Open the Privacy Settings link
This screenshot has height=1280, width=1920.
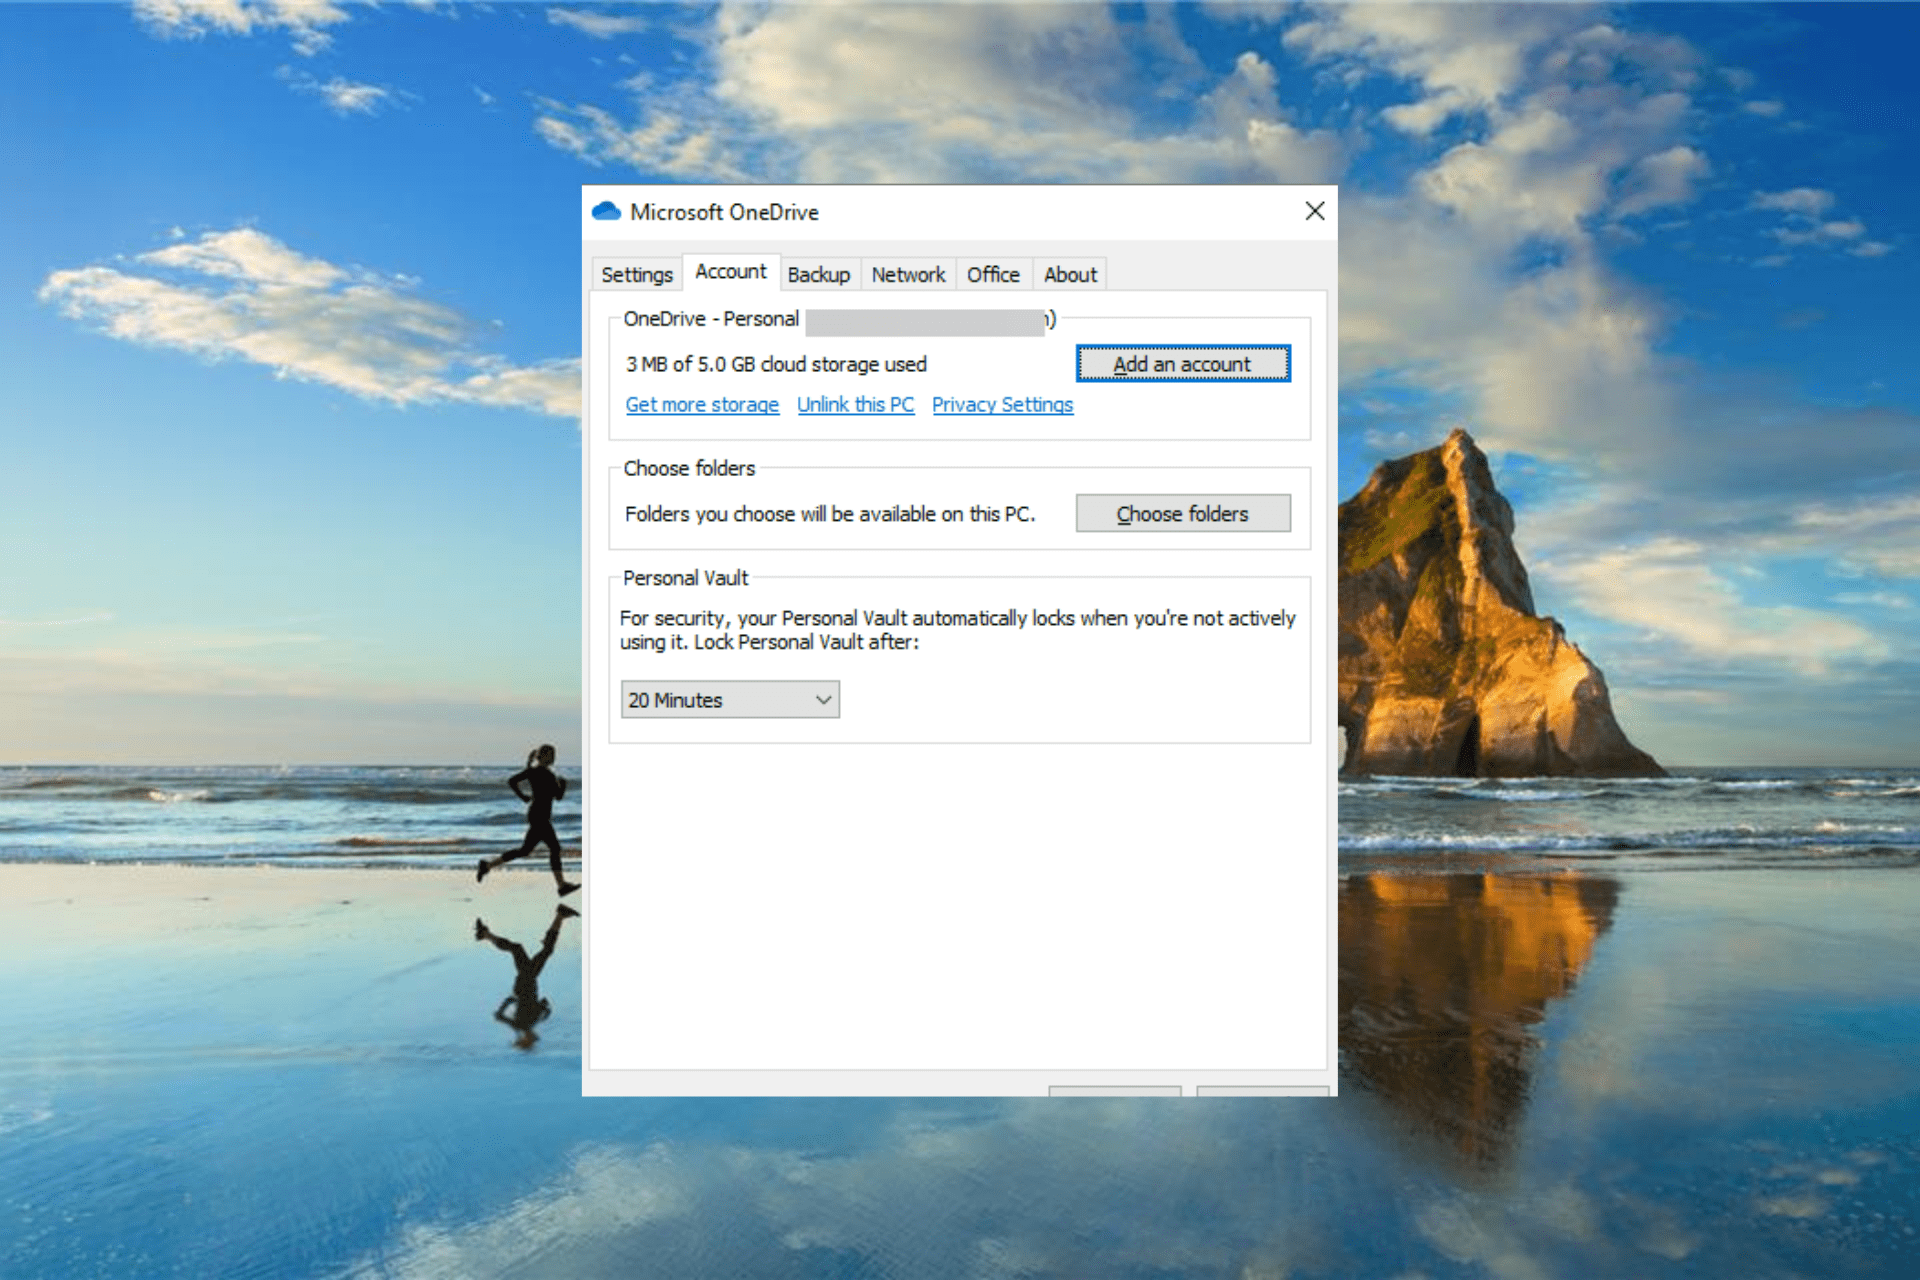1003,405
